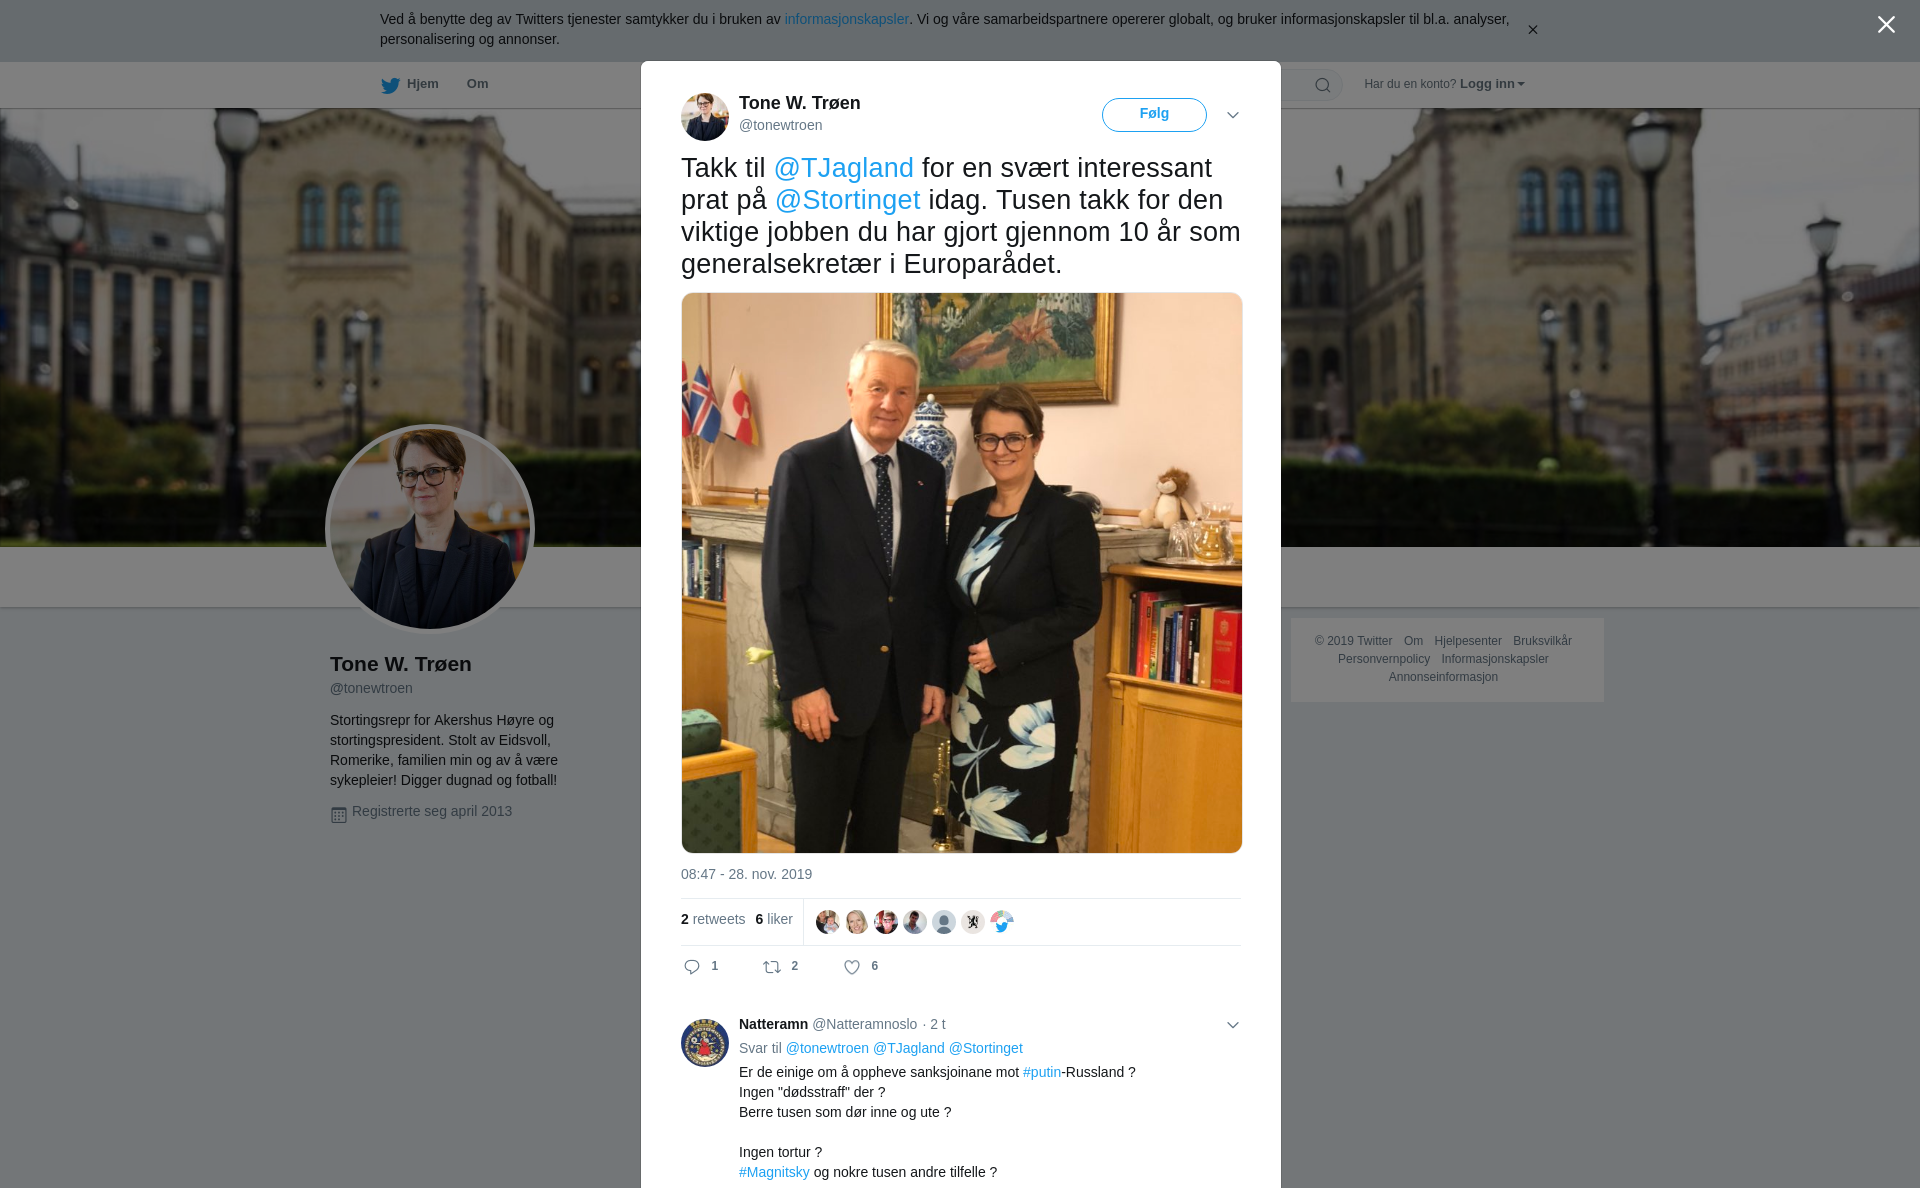Expand the tweet options chevron beside Følg
Image resolution: width=1920 pixels, height=1188 pixels.
pyautogui.click(x=1233, y=115)
